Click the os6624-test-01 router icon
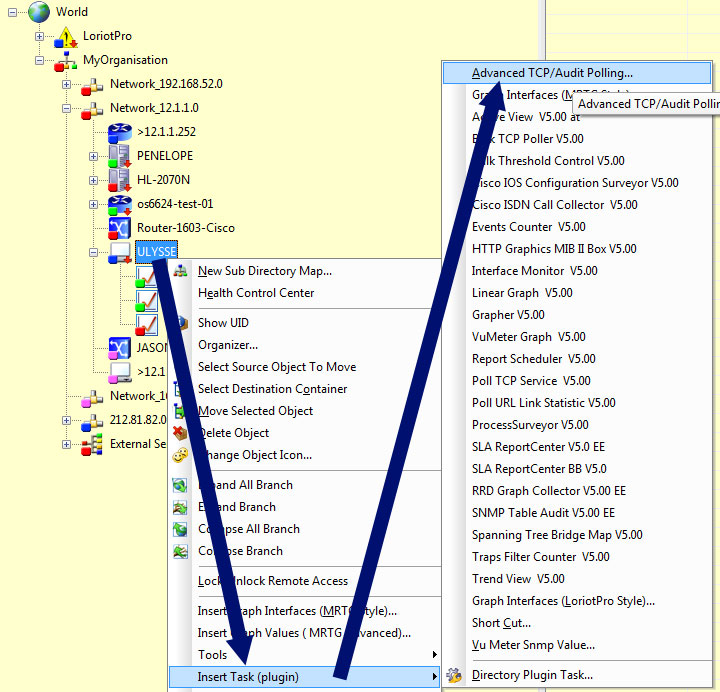 (120, 205)
